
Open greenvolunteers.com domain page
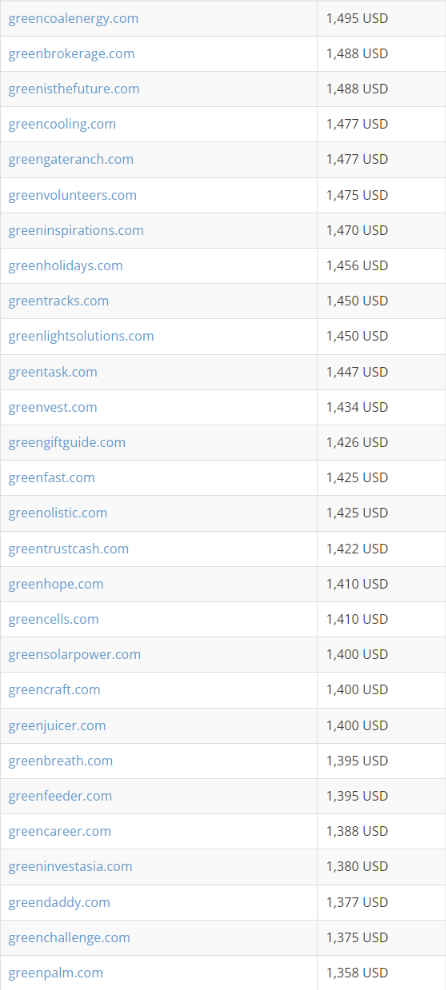(73, 195)
